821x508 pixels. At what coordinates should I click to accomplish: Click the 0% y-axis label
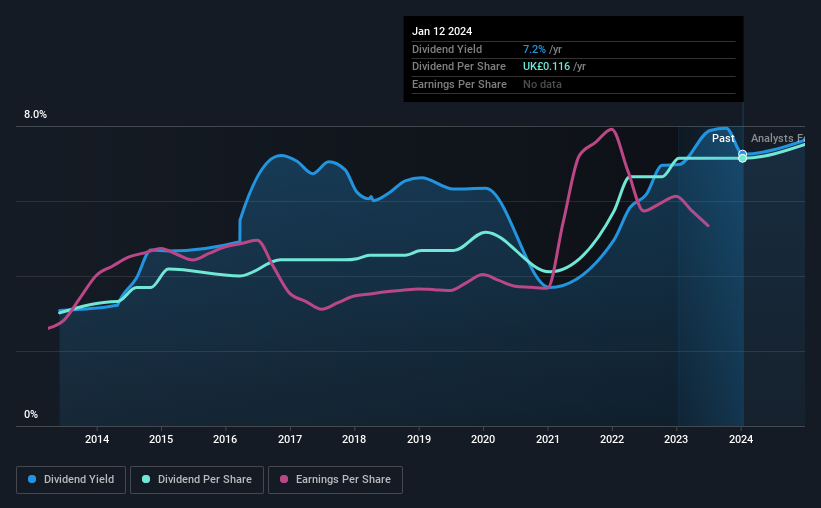(x=31, y=414)
